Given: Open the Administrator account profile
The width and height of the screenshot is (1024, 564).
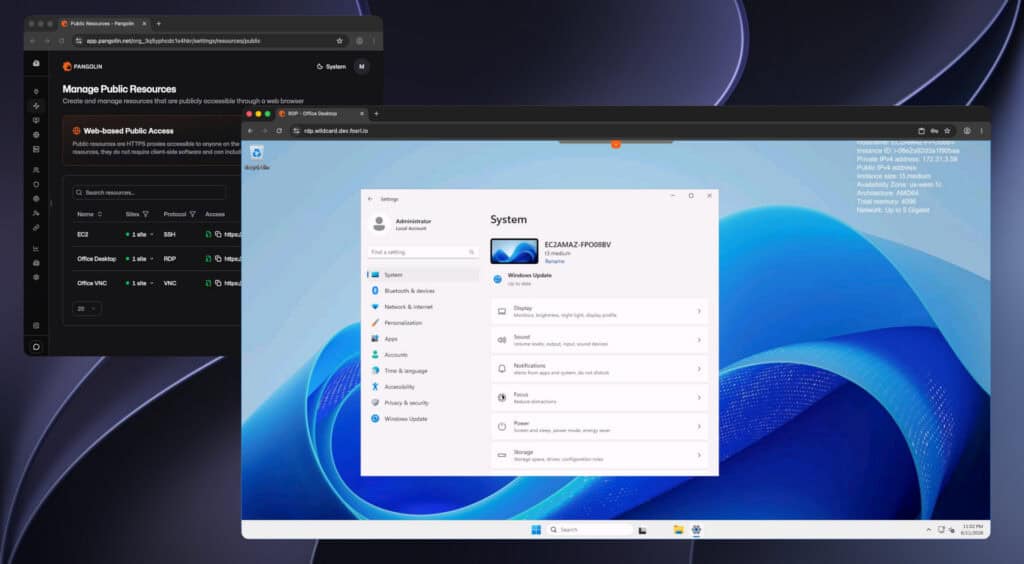Looking at the screenshot, I should 400,225.
